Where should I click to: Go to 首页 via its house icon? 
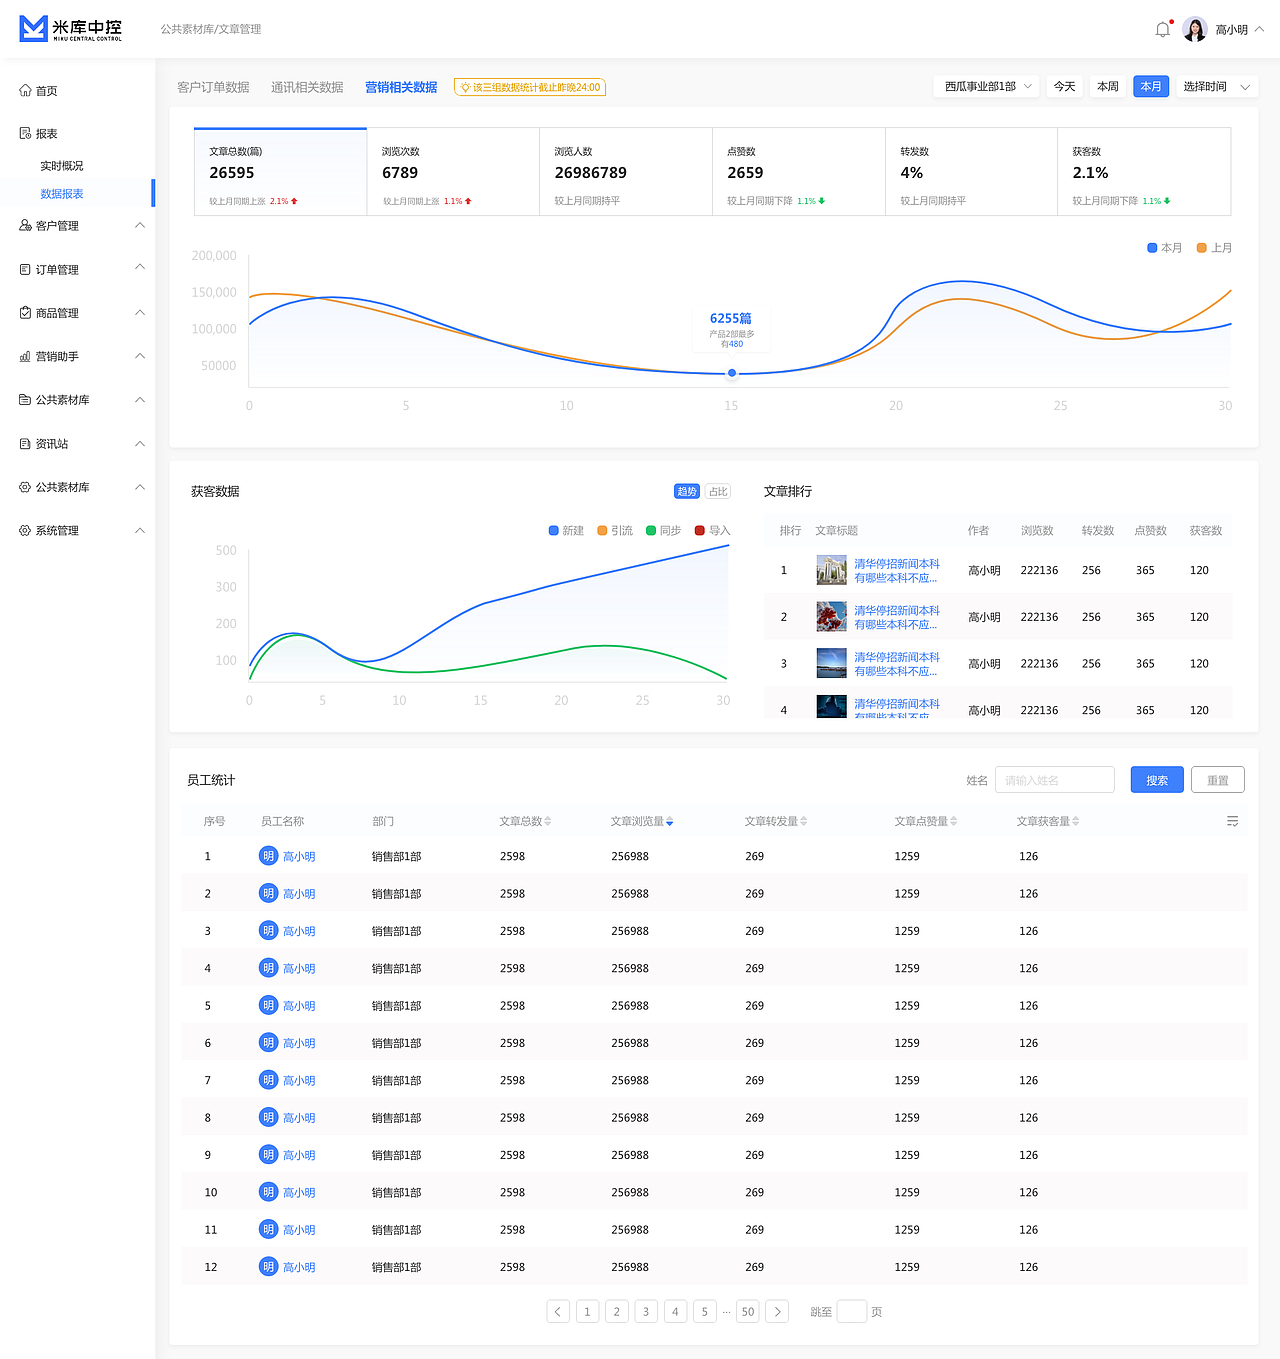pos(25,91)
